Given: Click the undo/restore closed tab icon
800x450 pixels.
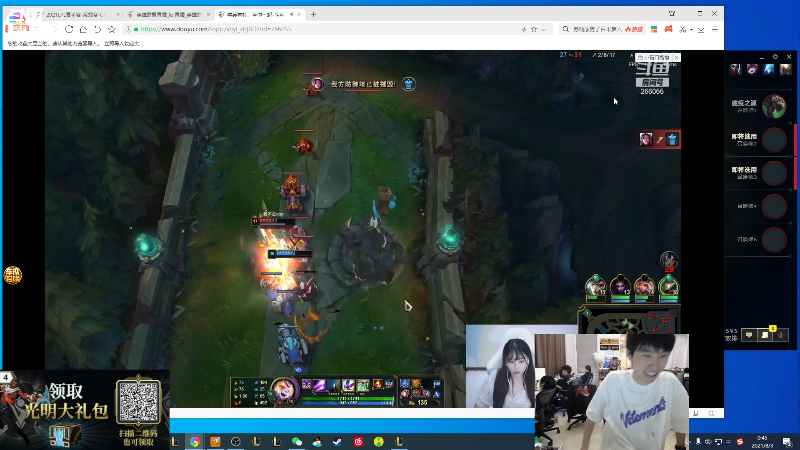Looking at the screenshot, I should (97, 29).
